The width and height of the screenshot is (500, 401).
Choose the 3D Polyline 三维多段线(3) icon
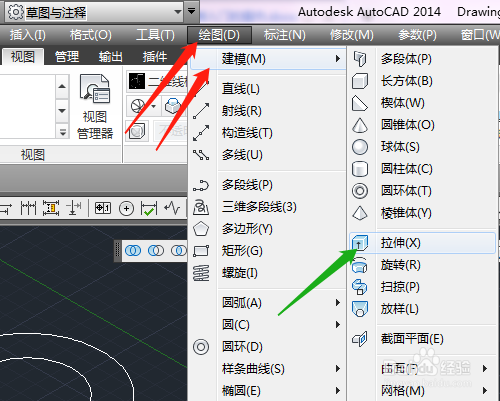(201, 207)
